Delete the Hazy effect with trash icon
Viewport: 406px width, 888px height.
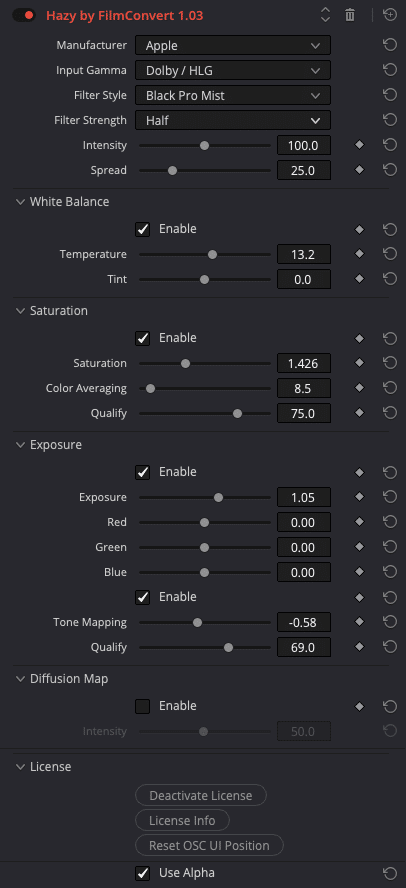(x=350, y=15)
